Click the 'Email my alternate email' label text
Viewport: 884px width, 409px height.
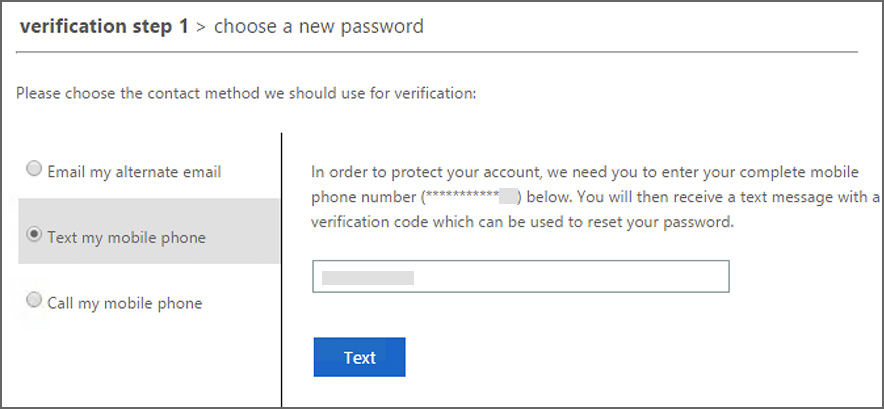134,171
